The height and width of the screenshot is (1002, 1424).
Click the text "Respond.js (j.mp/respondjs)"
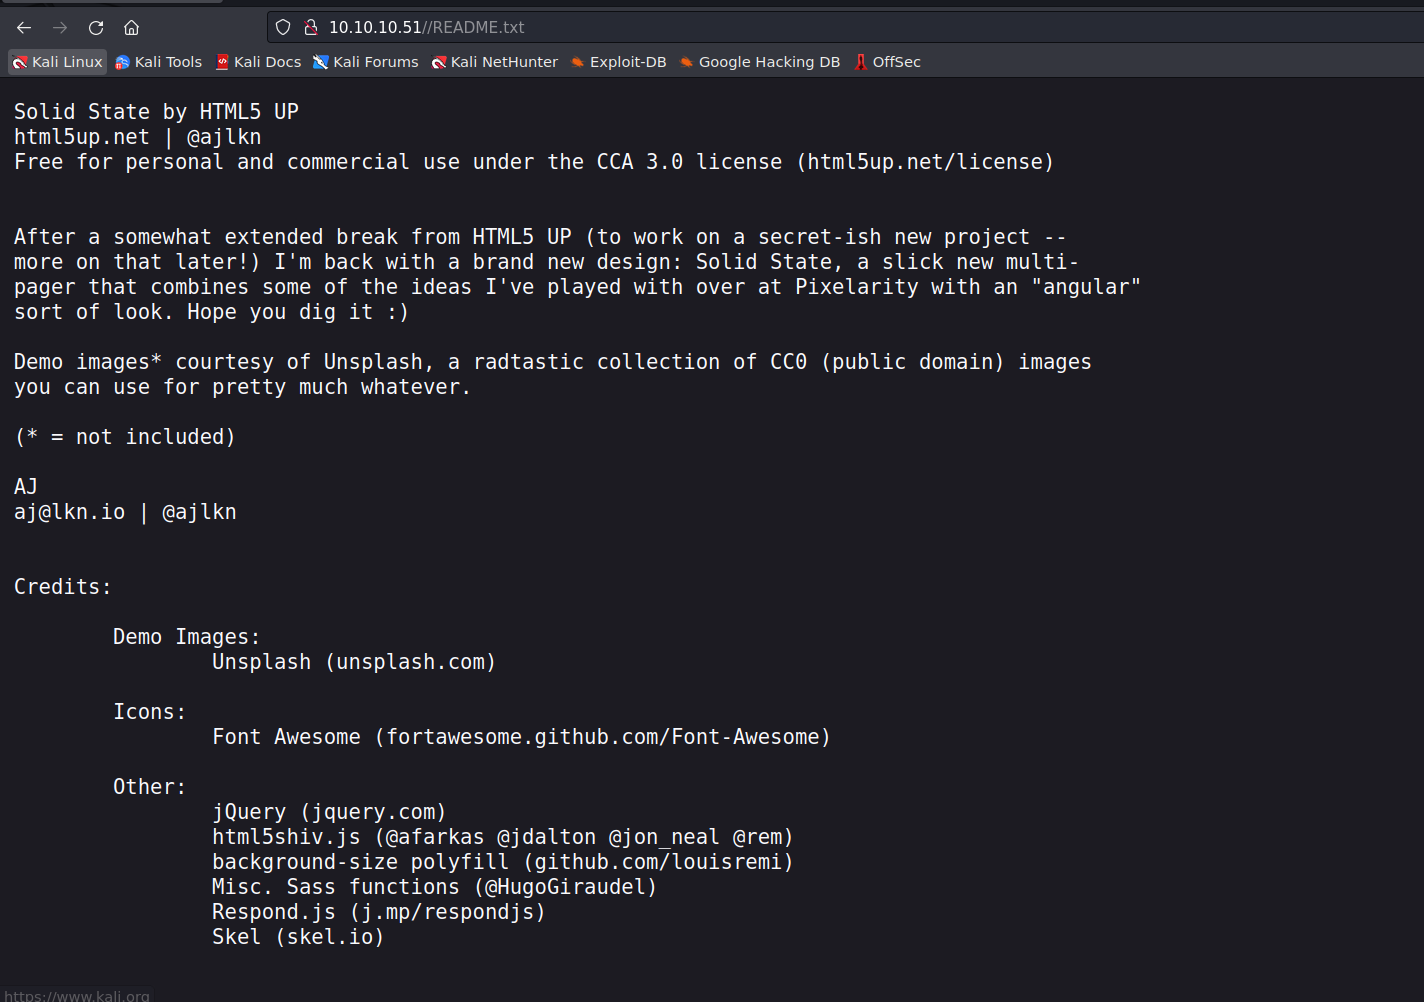[379, 912]
